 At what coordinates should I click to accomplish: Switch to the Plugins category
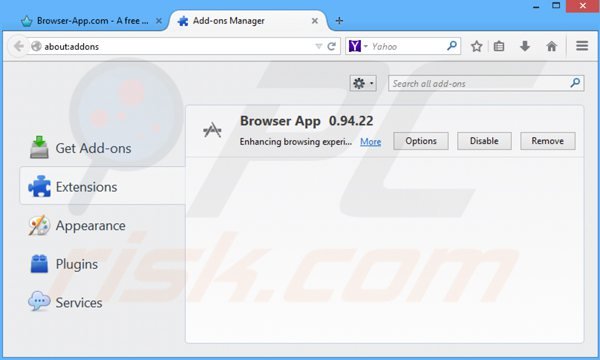[x=102, y=264]
